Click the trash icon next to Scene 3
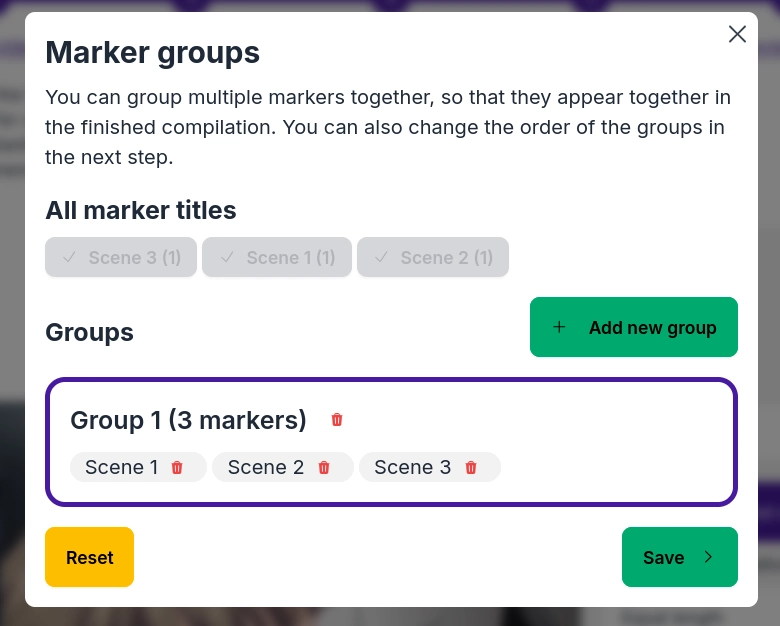This screenshot has height=626, width=780. click(x=471, y=467)
